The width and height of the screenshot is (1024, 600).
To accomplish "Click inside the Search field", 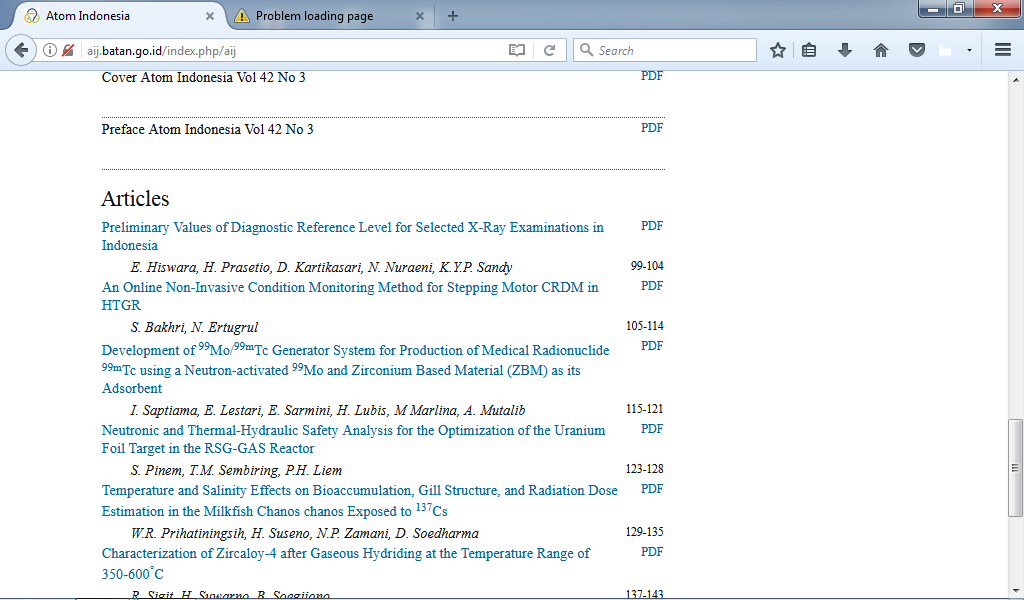I will pyautogui.click(x=670, y=50).
